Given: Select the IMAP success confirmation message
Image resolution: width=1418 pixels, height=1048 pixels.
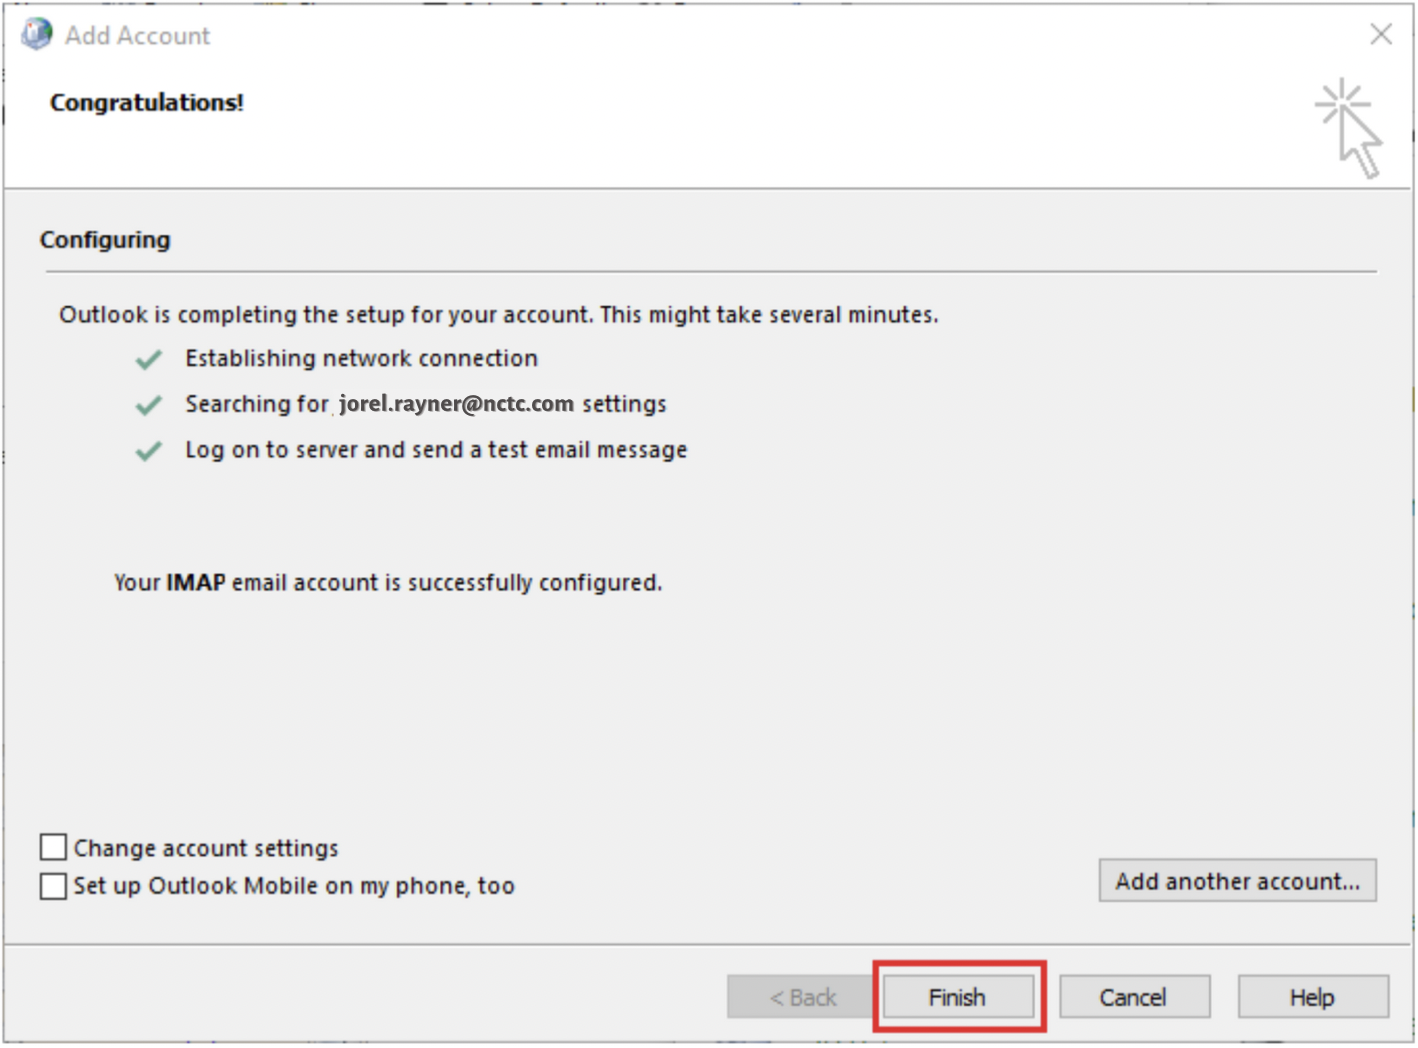Looking at the screenshot, I should [387, 583].
